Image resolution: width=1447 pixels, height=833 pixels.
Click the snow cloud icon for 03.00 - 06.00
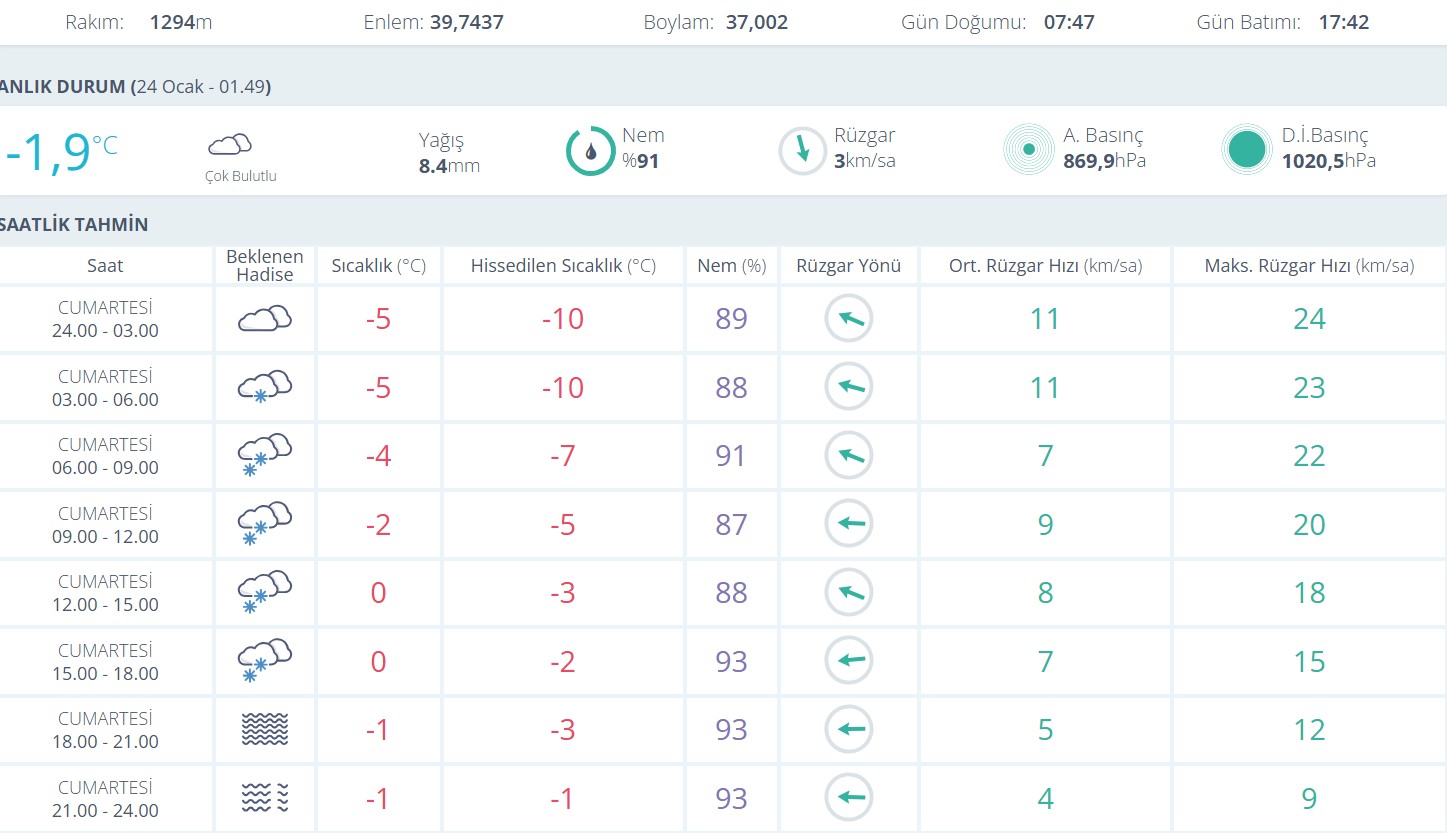point(264,387)
